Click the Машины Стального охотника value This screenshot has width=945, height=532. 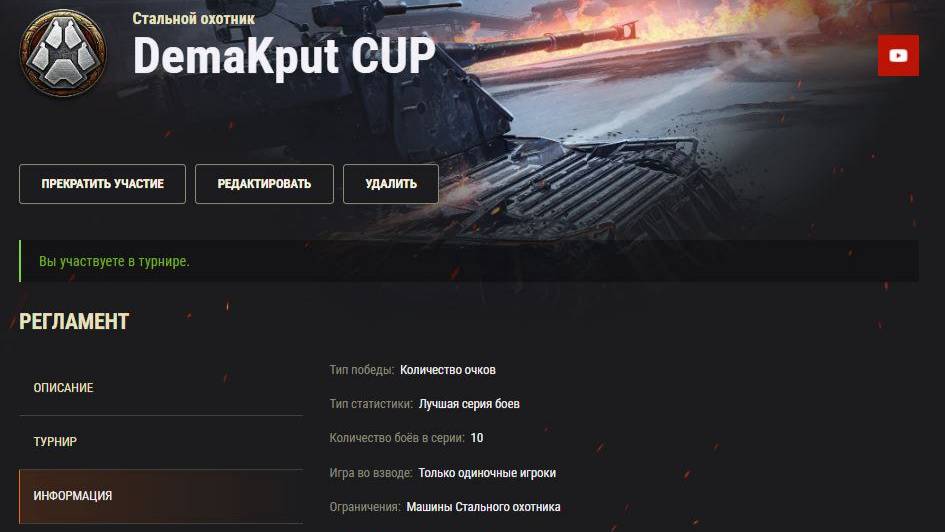[483, 507]
